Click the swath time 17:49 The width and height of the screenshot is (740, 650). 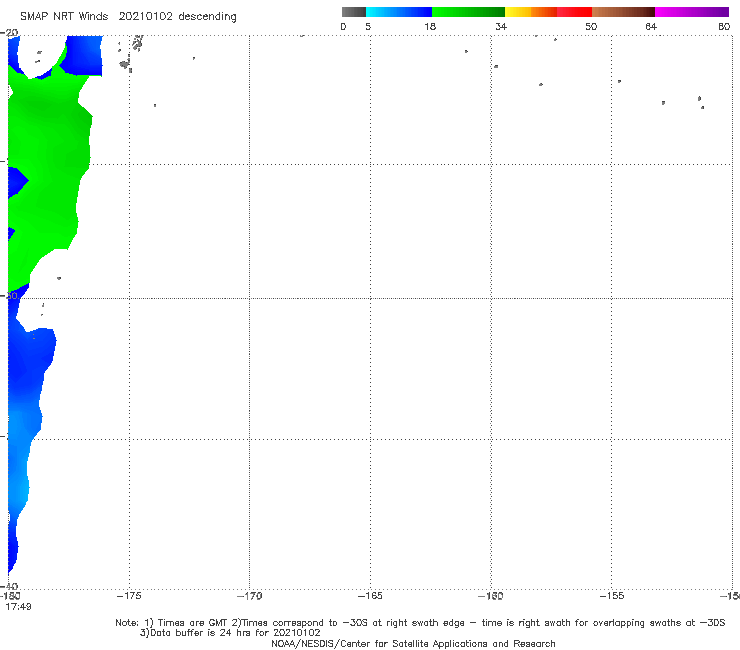tap(18, 607)
